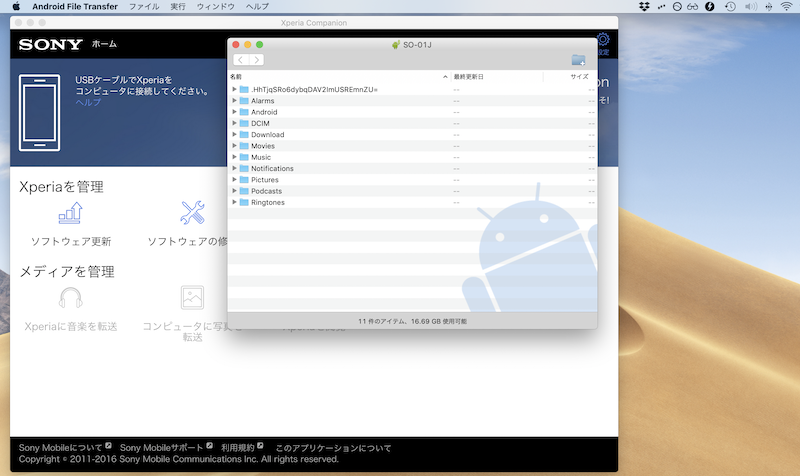The width and height of the screenshot is (800, 476).
Task: Expand the Pictures folder triangle
Action: (x=234, y=180)
